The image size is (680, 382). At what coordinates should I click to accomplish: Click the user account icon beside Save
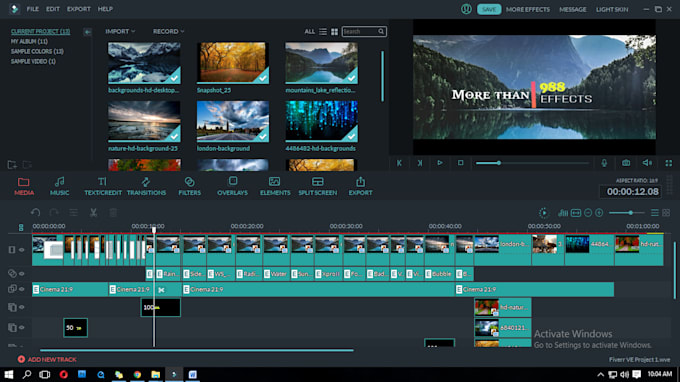tap(466, 9)
